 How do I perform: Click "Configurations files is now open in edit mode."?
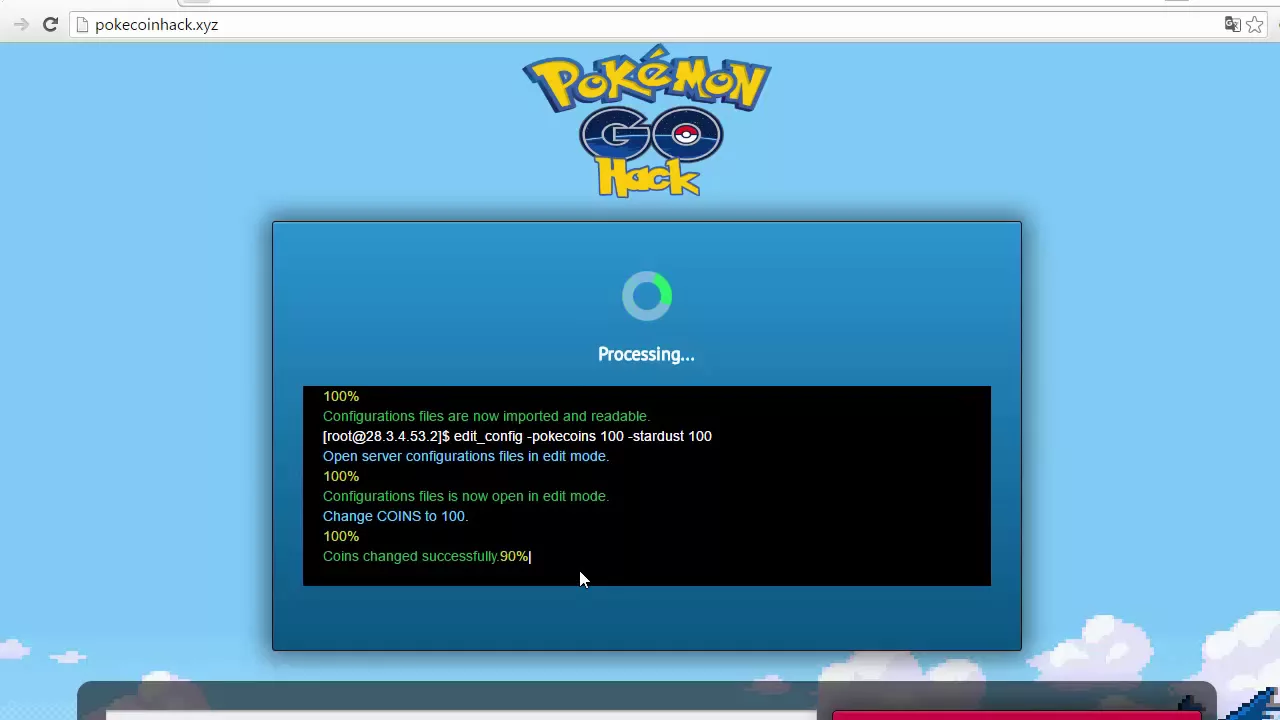tap(466, 496)
